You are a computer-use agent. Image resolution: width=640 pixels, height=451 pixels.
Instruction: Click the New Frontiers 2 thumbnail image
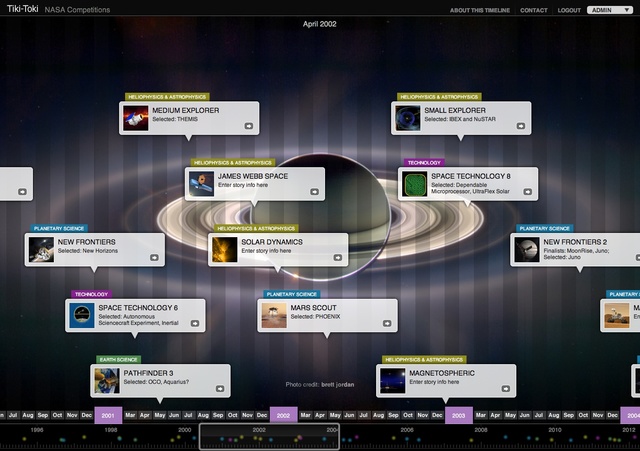(527, 250)
